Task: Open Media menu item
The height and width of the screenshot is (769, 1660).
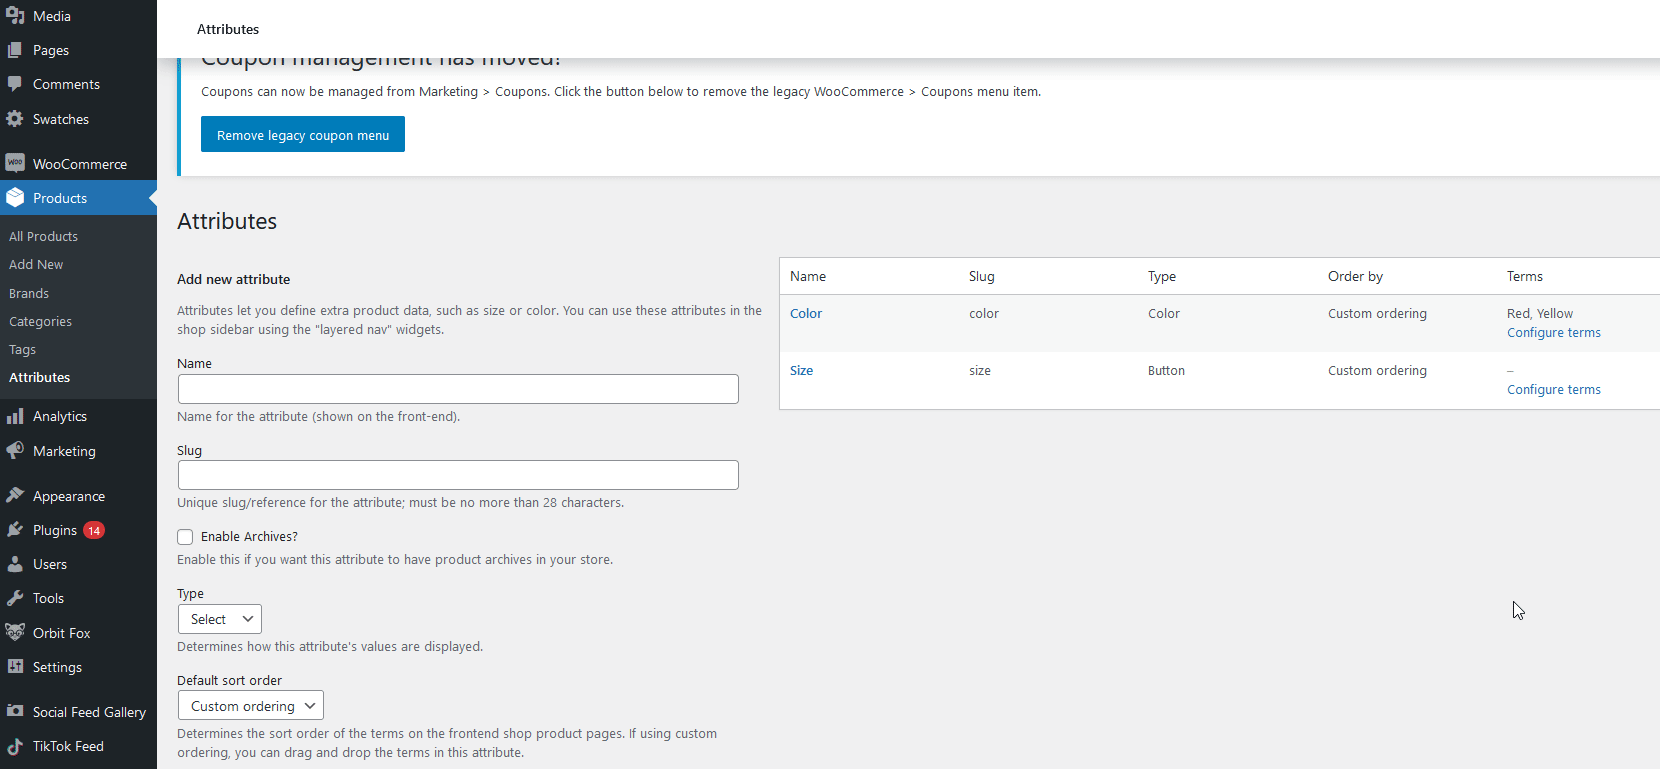Action: click(x=52, y=16)
